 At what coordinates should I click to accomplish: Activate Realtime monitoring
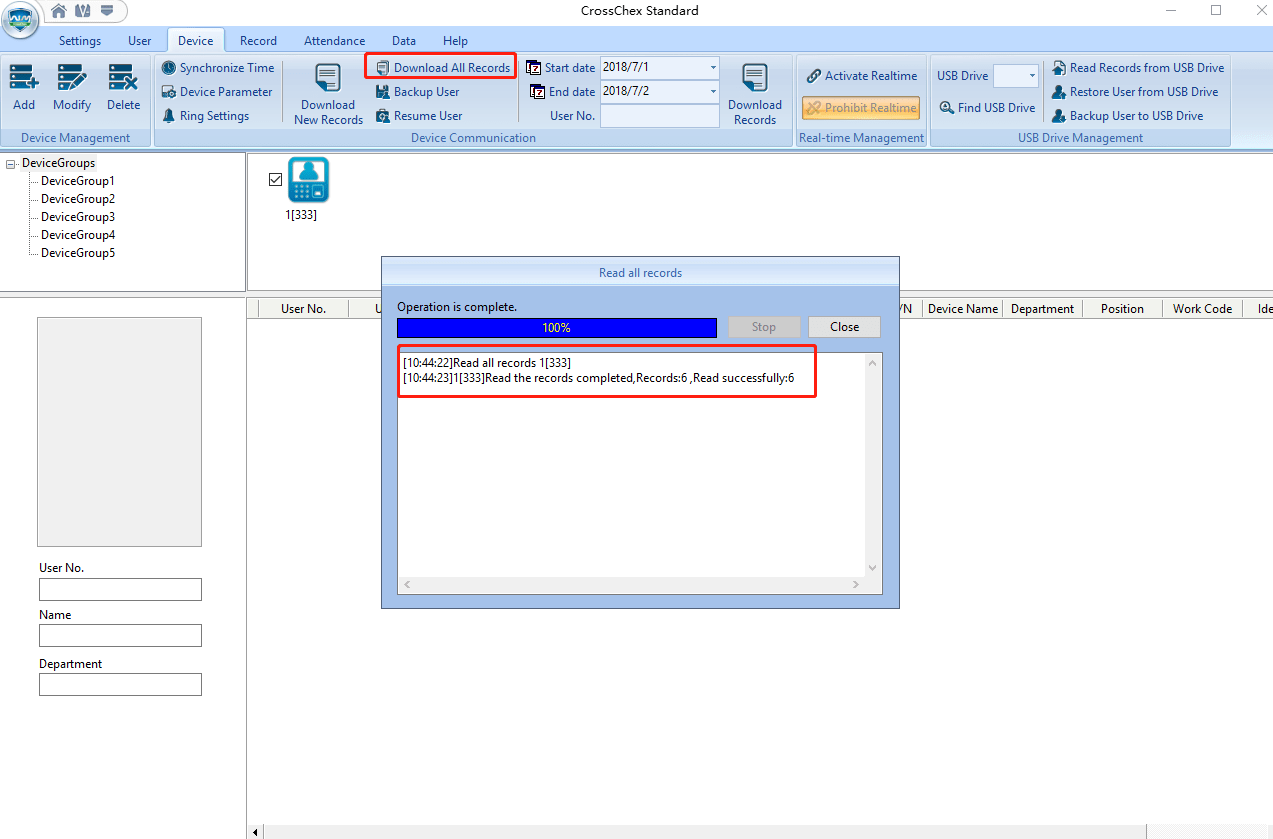pos(861,76)
